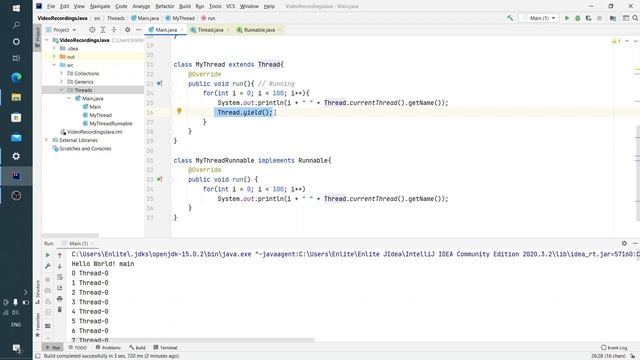This screenshot has width=640, height=360.
Task: Open the Terminal tool window tab
Action: (x=165, y=347)
